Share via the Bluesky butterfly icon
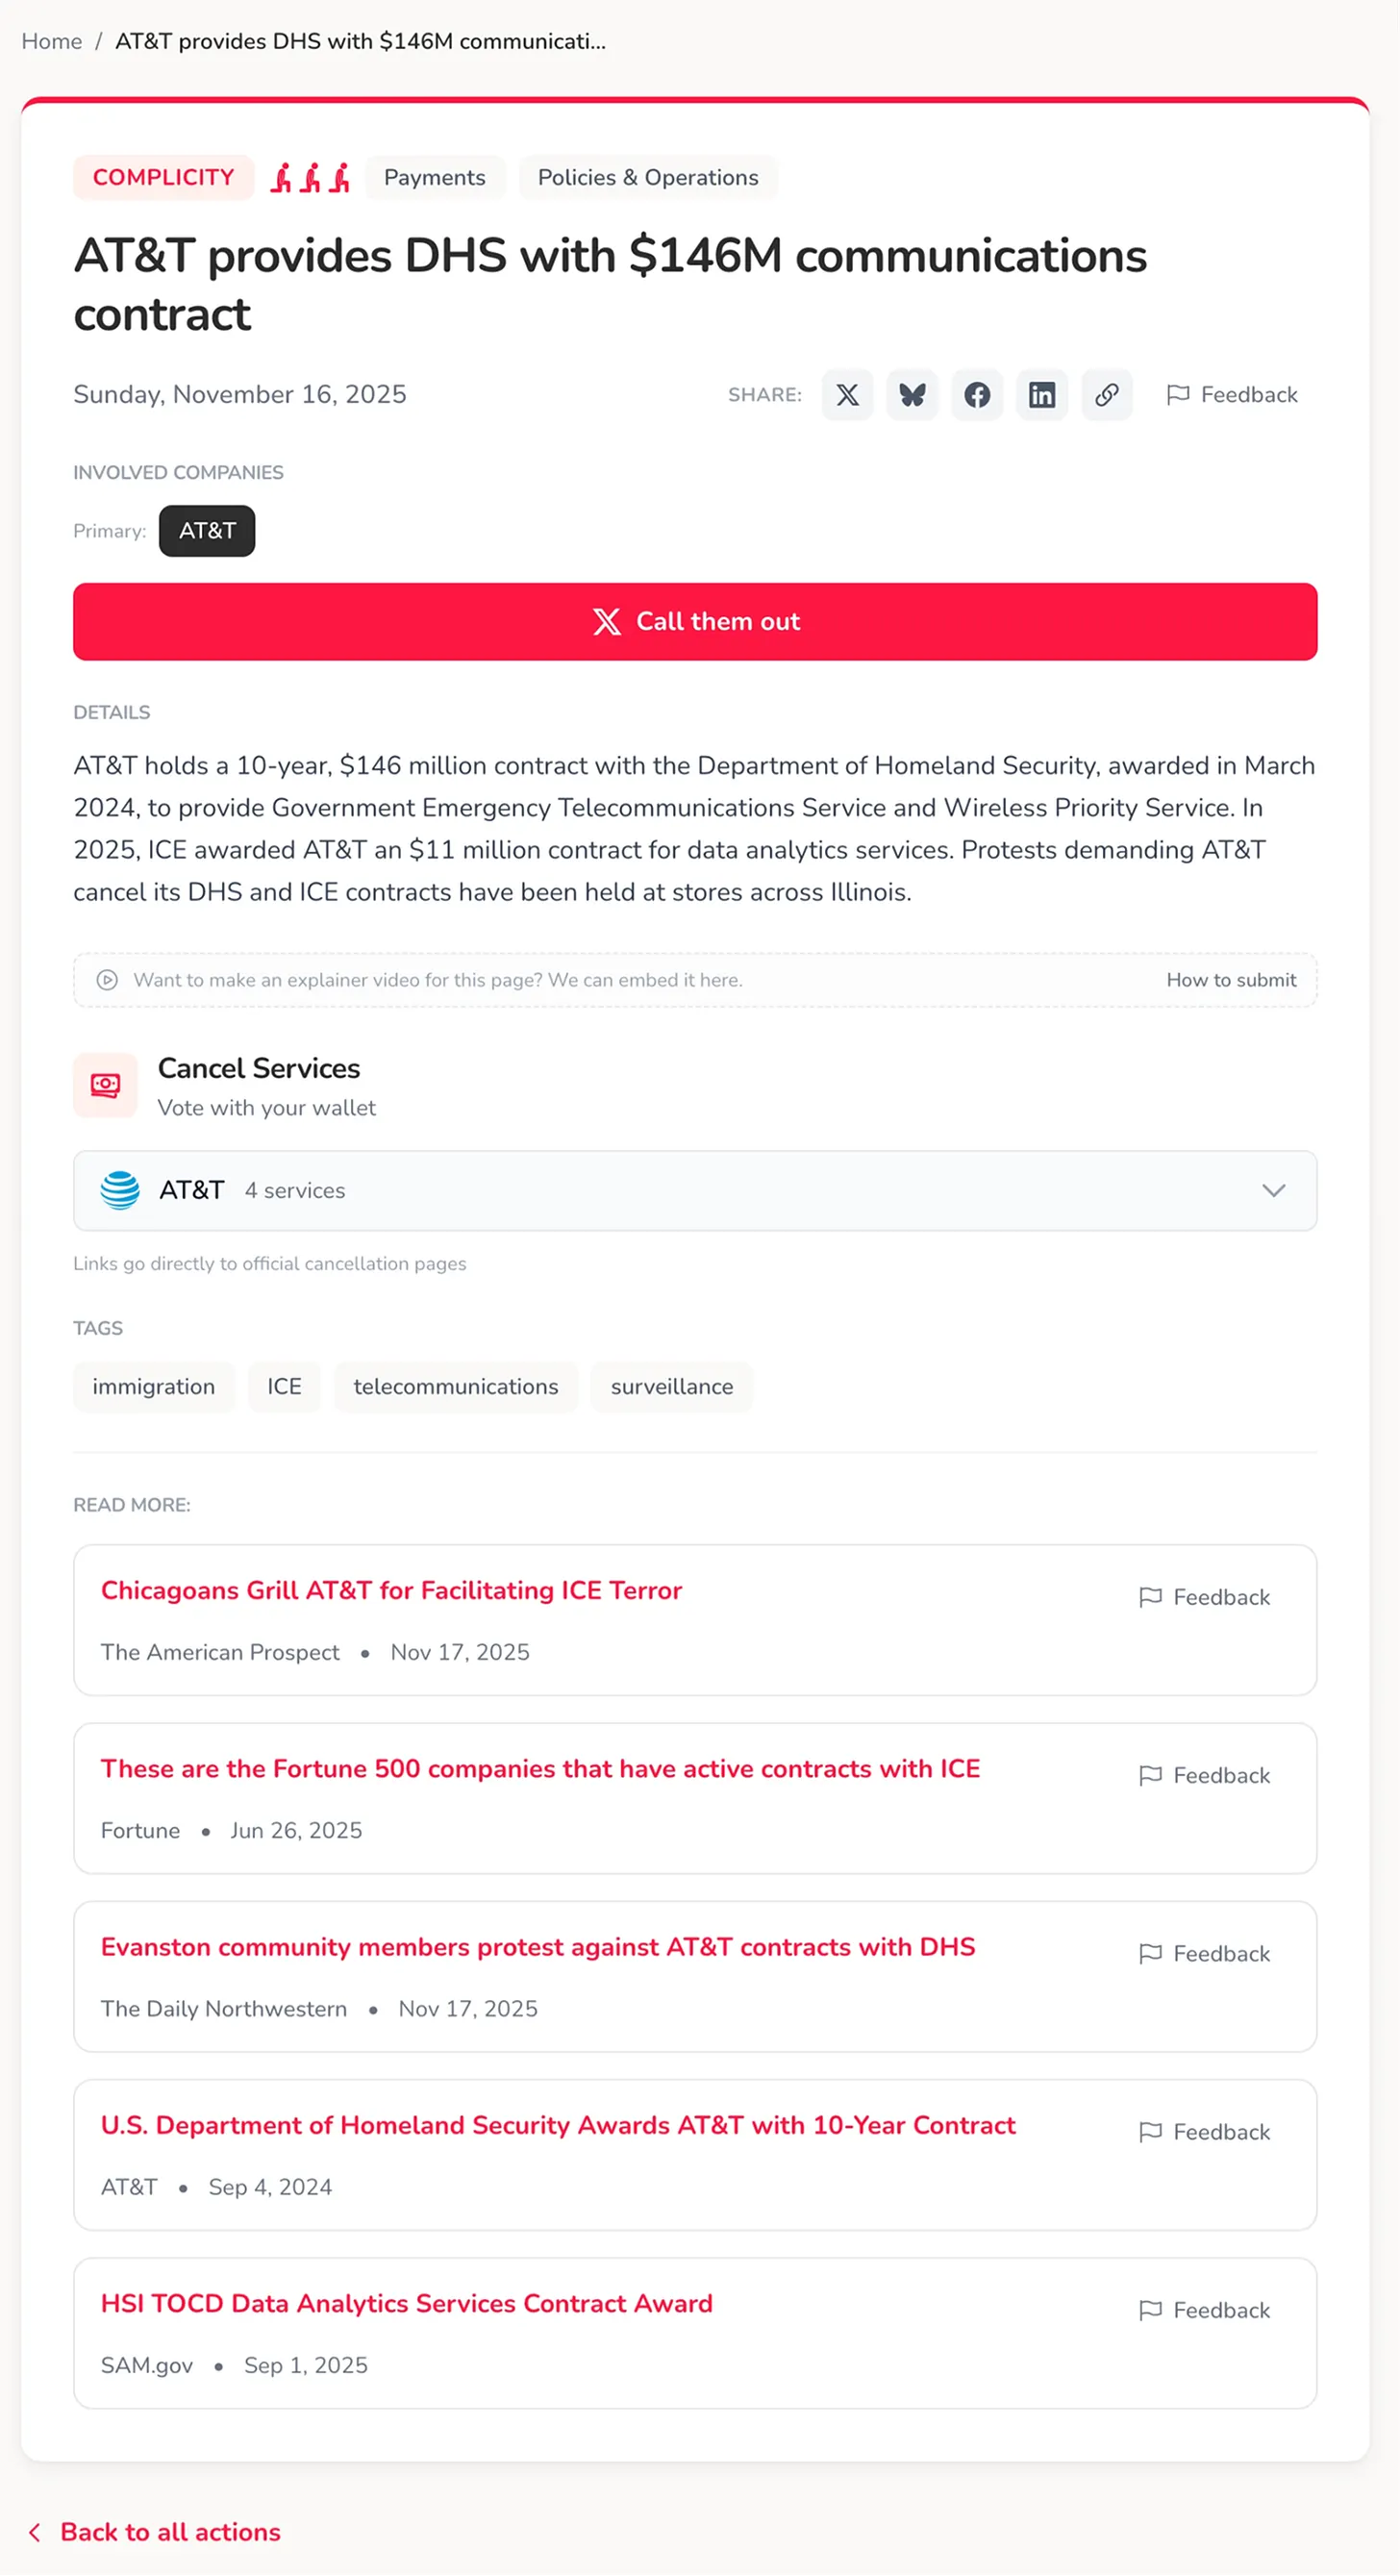This screenshot has width=1400, height=2576. [912, 395]
